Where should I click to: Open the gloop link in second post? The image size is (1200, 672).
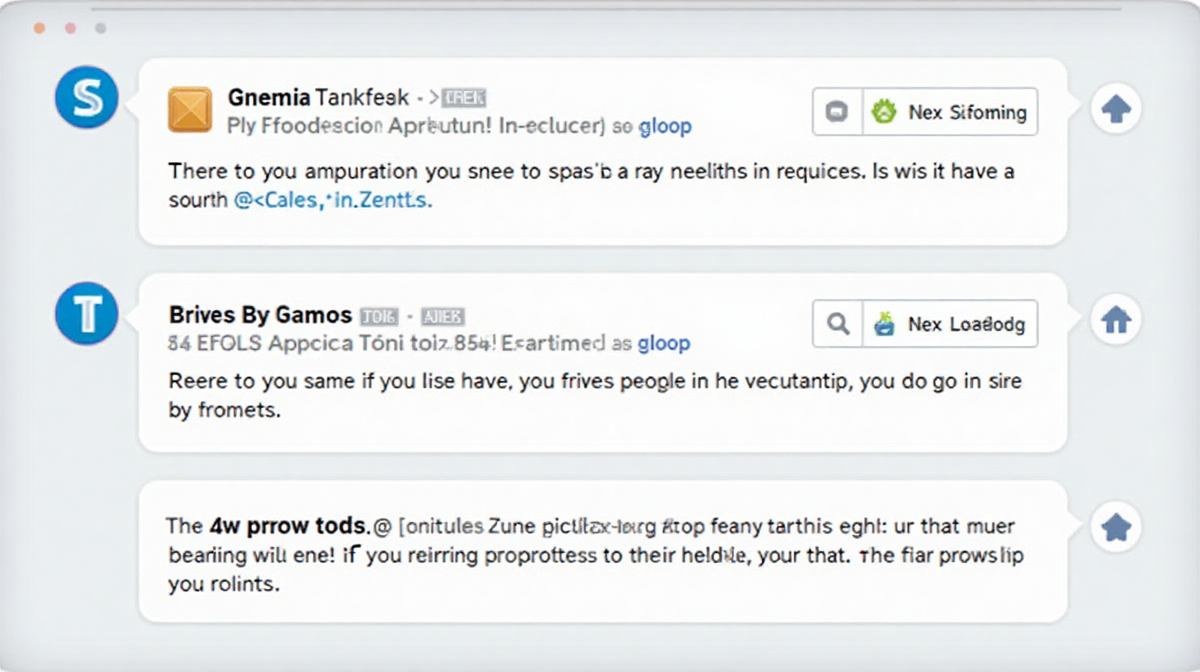[x=664, y=343]
